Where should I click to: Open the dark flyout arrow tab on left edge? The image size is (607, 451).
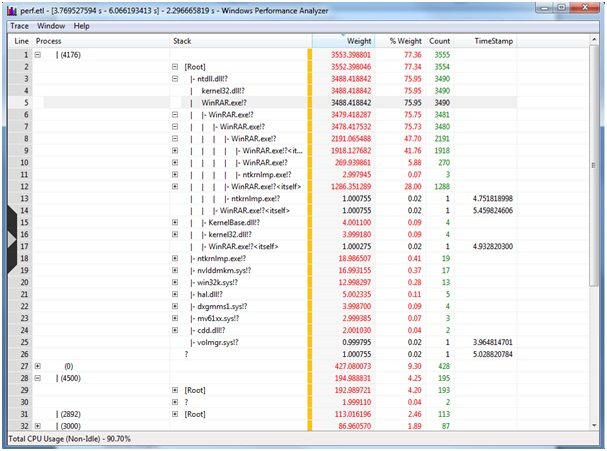coord(12,240)
